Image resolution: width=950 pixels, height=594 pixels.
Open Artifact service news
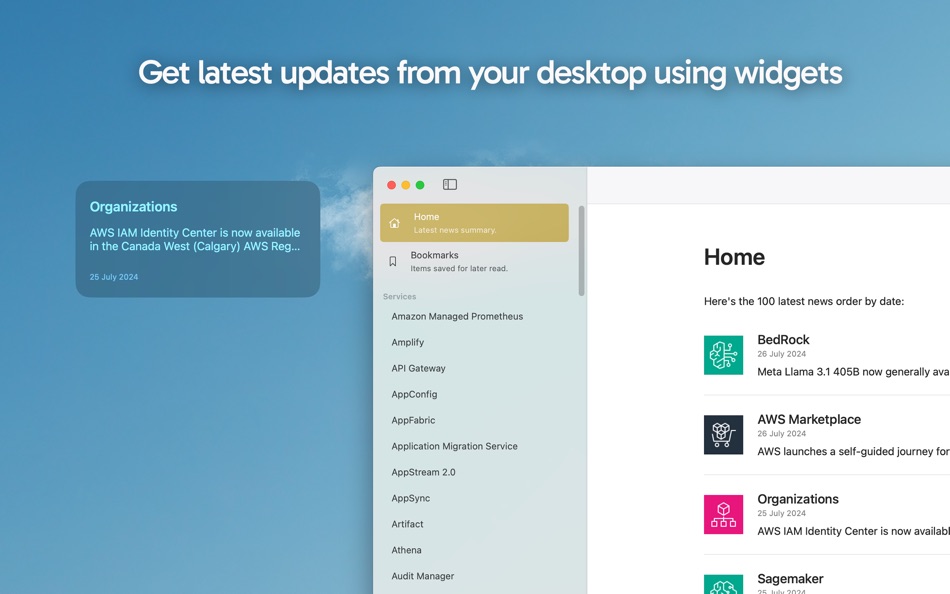[407, 524]
